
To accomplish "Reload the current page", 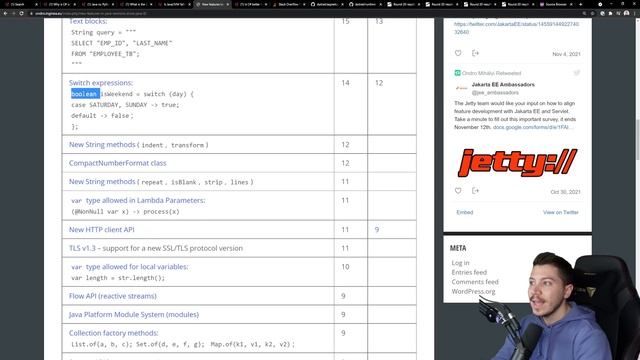I will pos(21,13).
